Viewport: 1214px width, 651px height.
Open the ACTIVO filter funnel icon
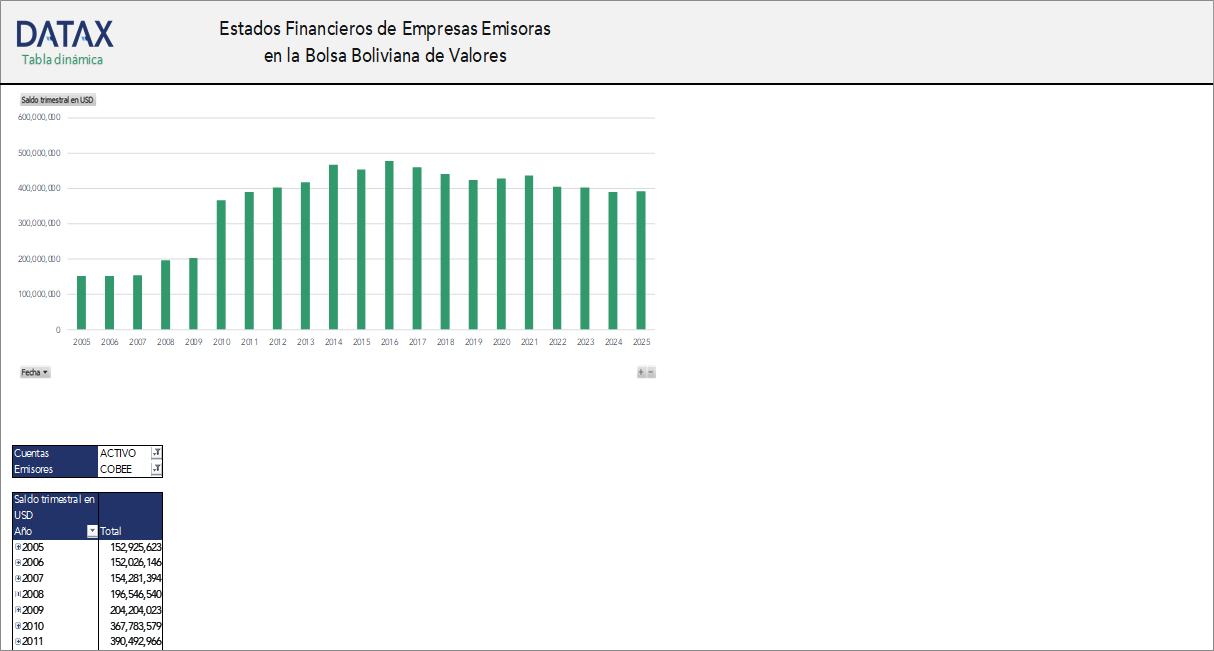point(157,452)
